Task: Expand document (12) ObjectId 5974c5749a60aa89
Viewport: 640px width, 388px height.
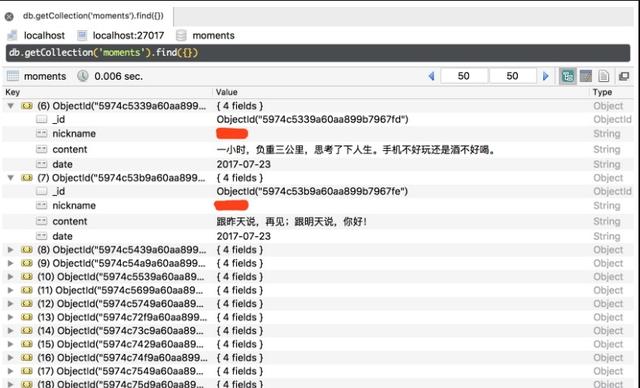Action: (x=11, y=304)
